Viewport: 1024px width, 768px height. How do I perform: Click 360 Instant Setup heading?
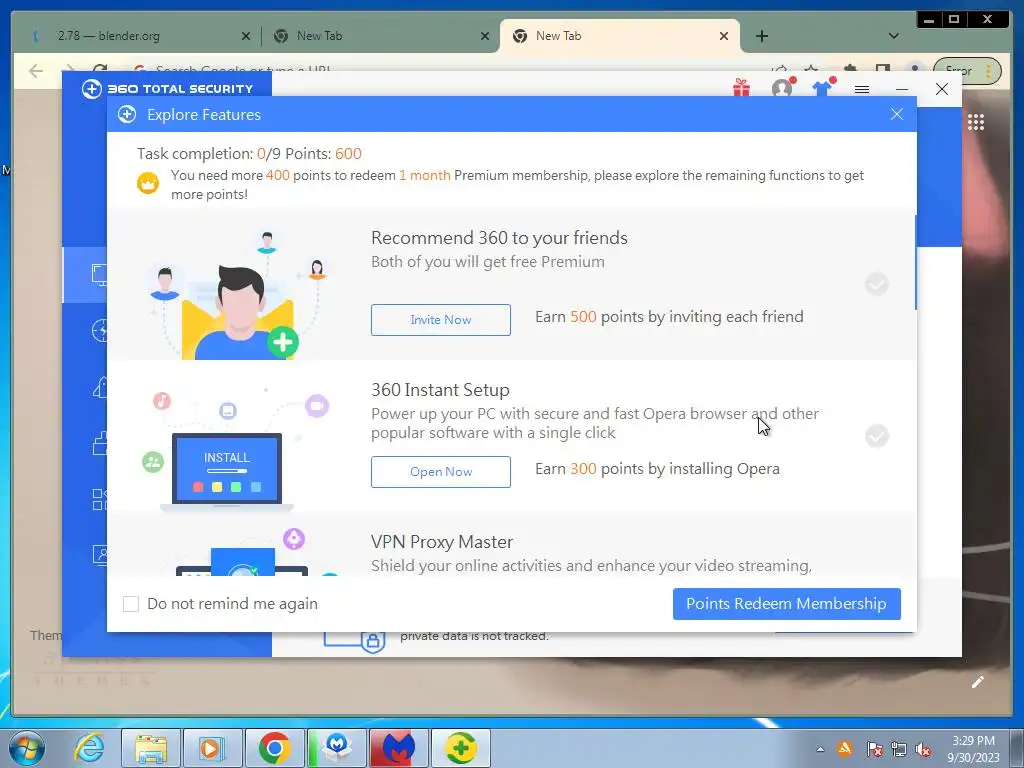[440, 390]
